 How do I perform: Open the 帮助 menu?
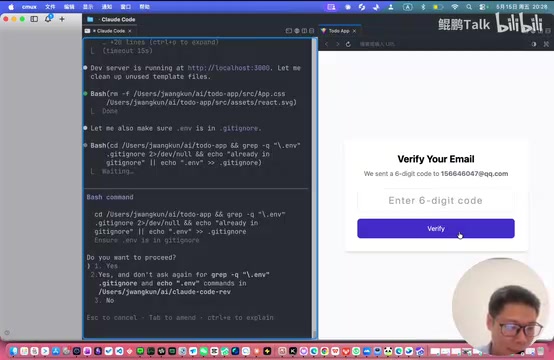(145, 7)
